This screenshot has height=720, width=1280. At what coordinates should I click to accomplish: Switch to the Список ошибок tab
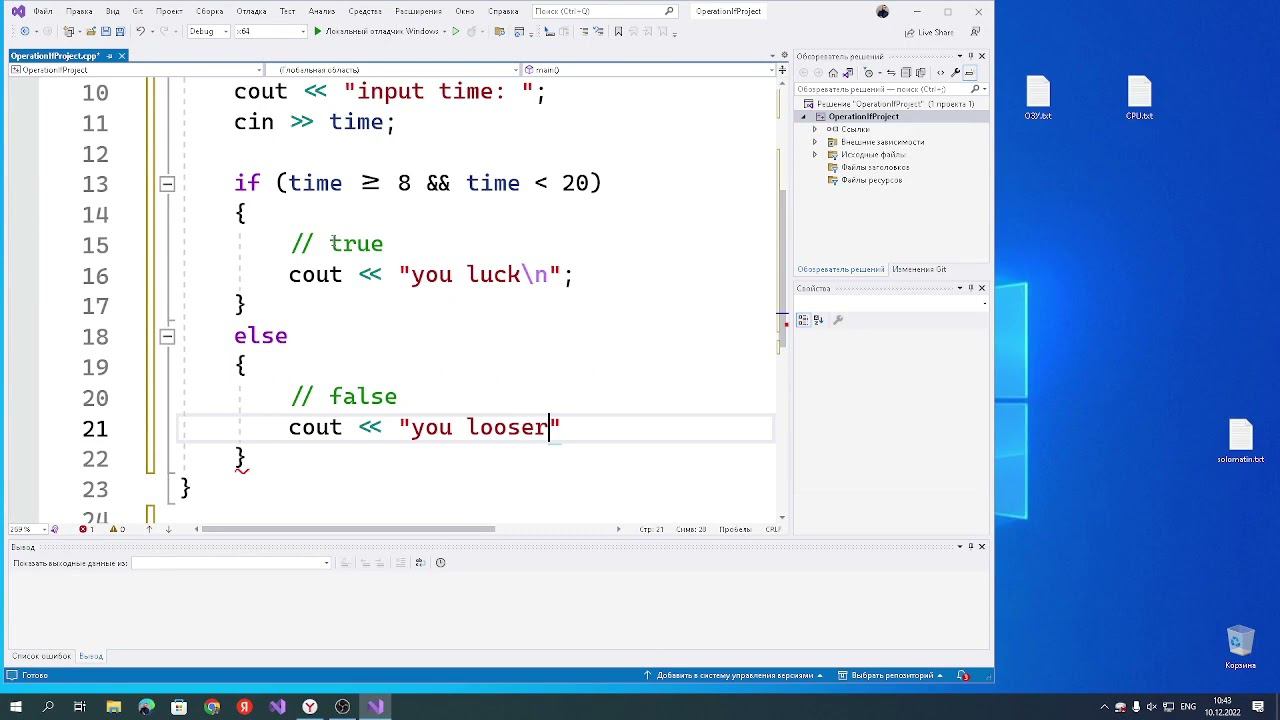pyautogui.click(x=42, y=656)
